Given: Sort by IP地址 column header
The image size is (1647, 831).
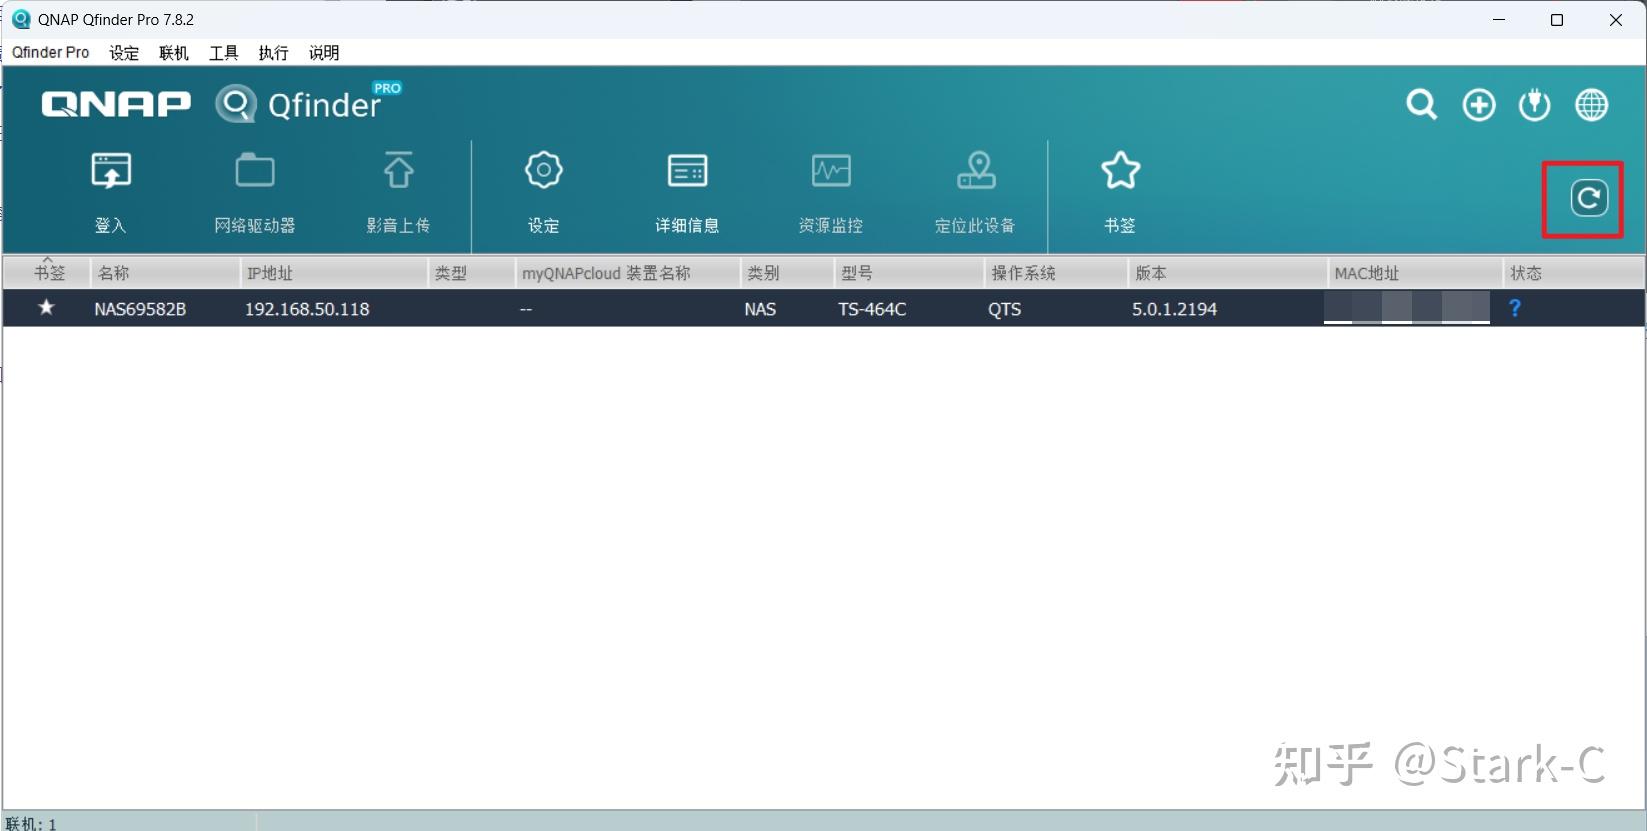Looking at the screenshot, I should tap(334, 273).
